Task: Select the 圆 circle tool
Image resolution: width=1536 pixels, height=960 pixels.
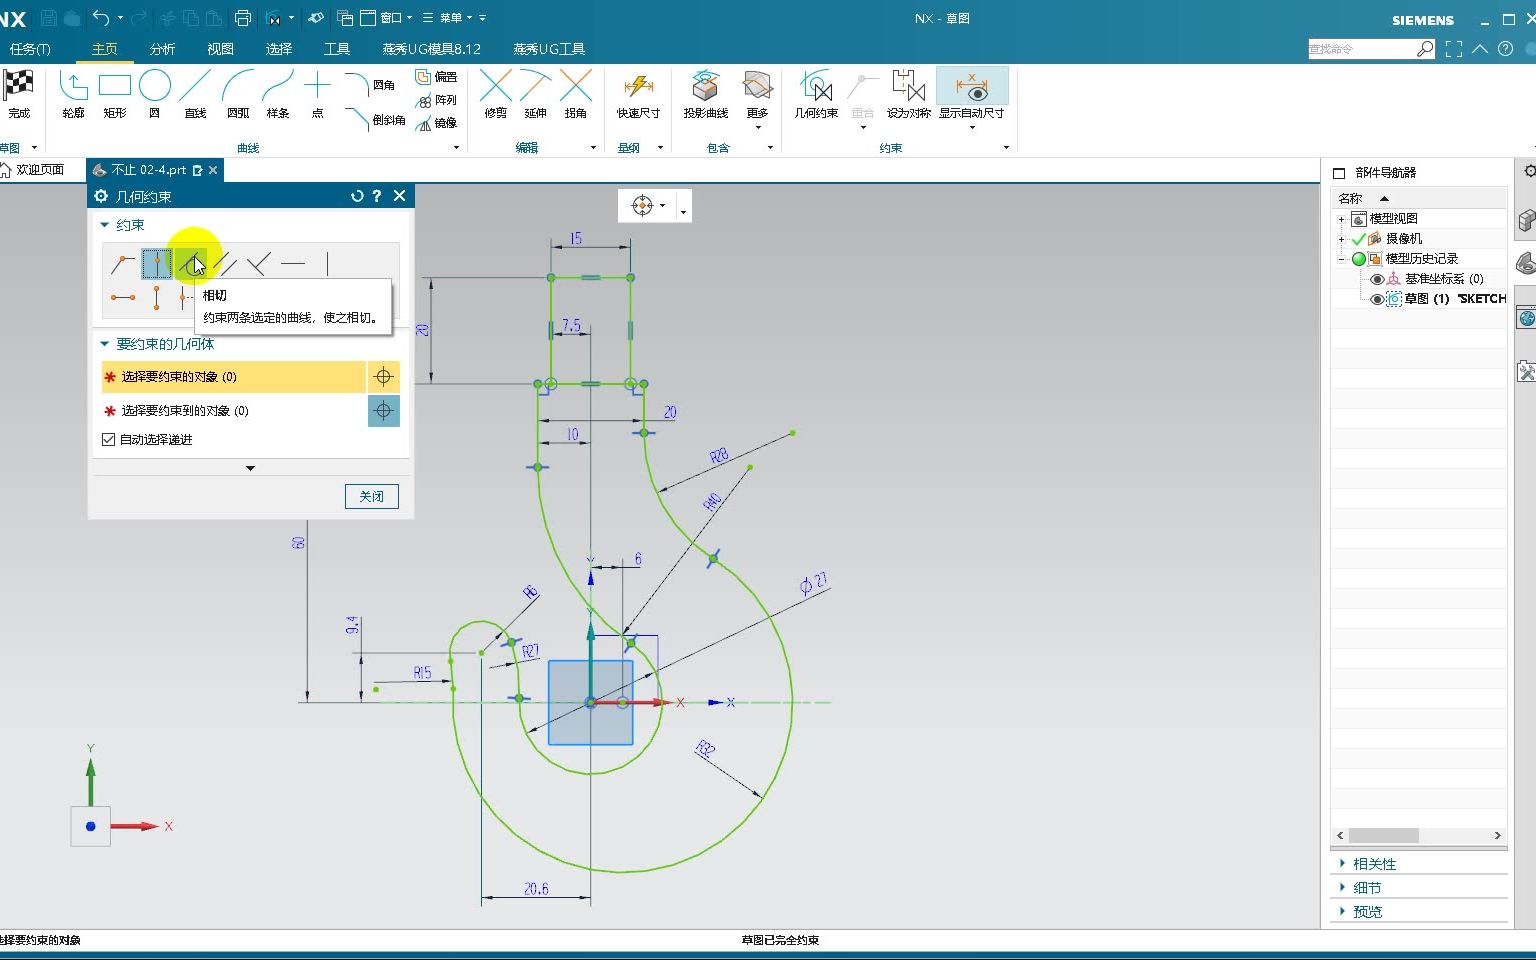Action: click(155, 94)
